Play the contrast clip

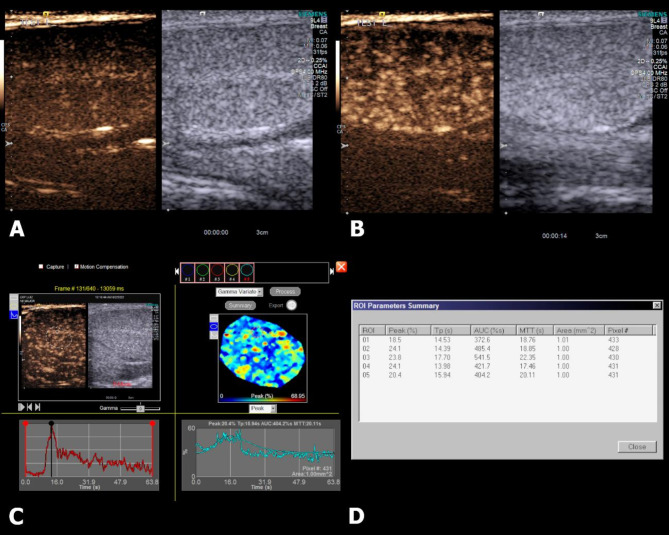pos(21,407)
